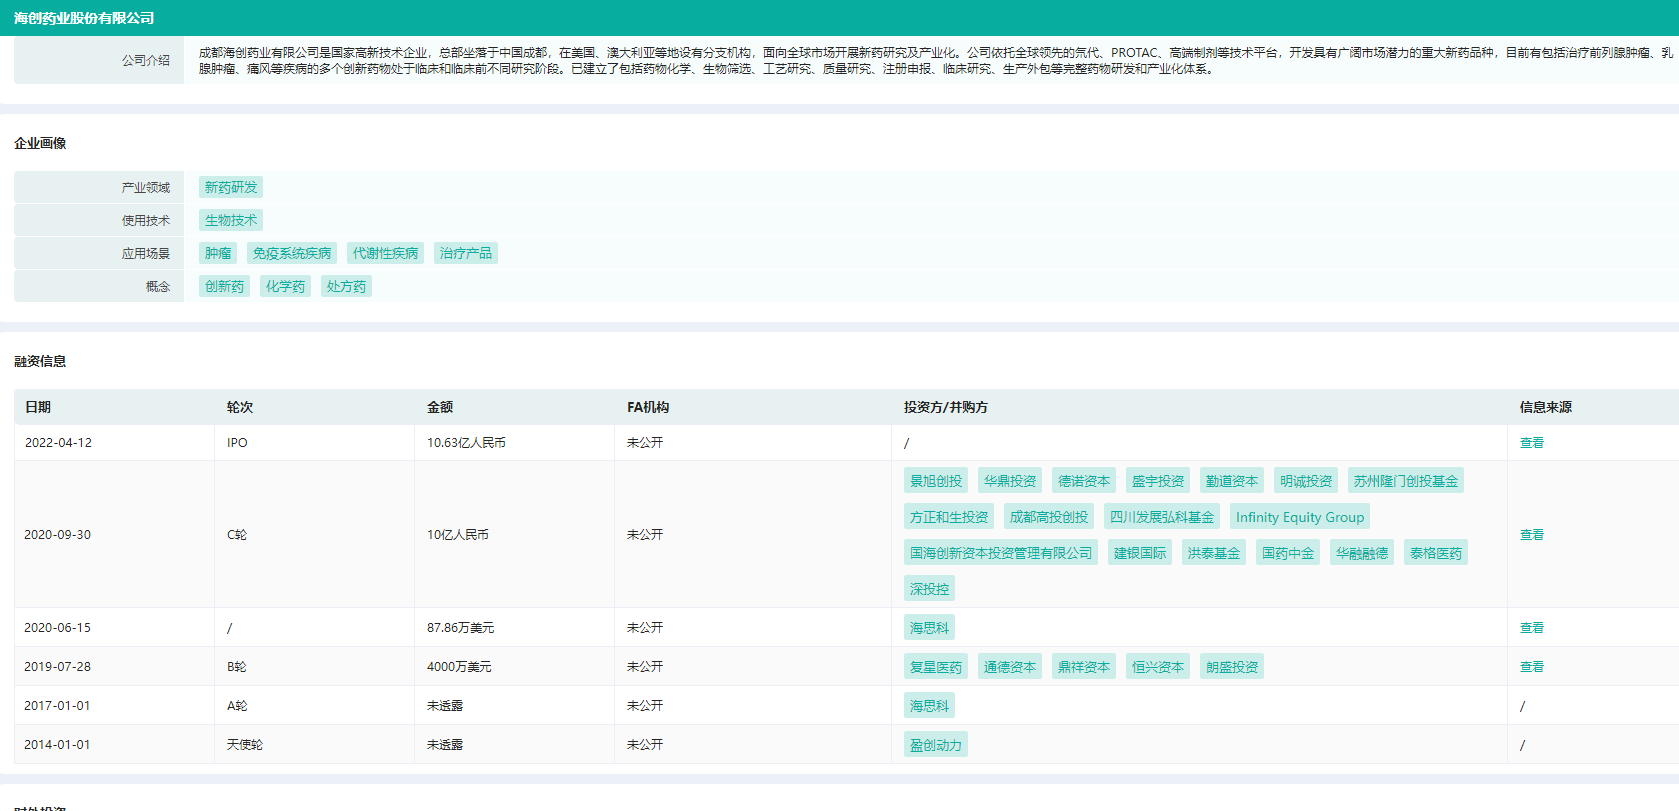Image resolution: width=1679 pixels, height=811 pixels.
Task: Open the 创新药 concept tag
Action: (224, 286)
